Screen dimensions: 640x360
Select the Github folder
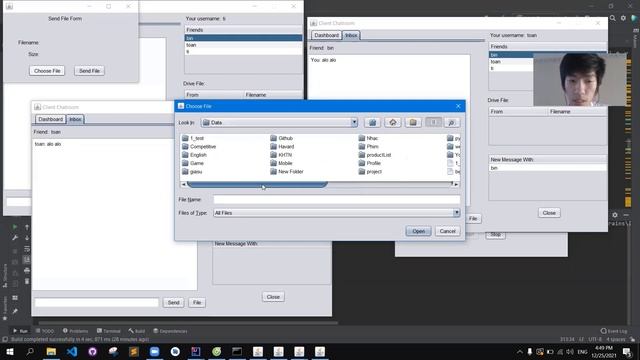(282, 138)
